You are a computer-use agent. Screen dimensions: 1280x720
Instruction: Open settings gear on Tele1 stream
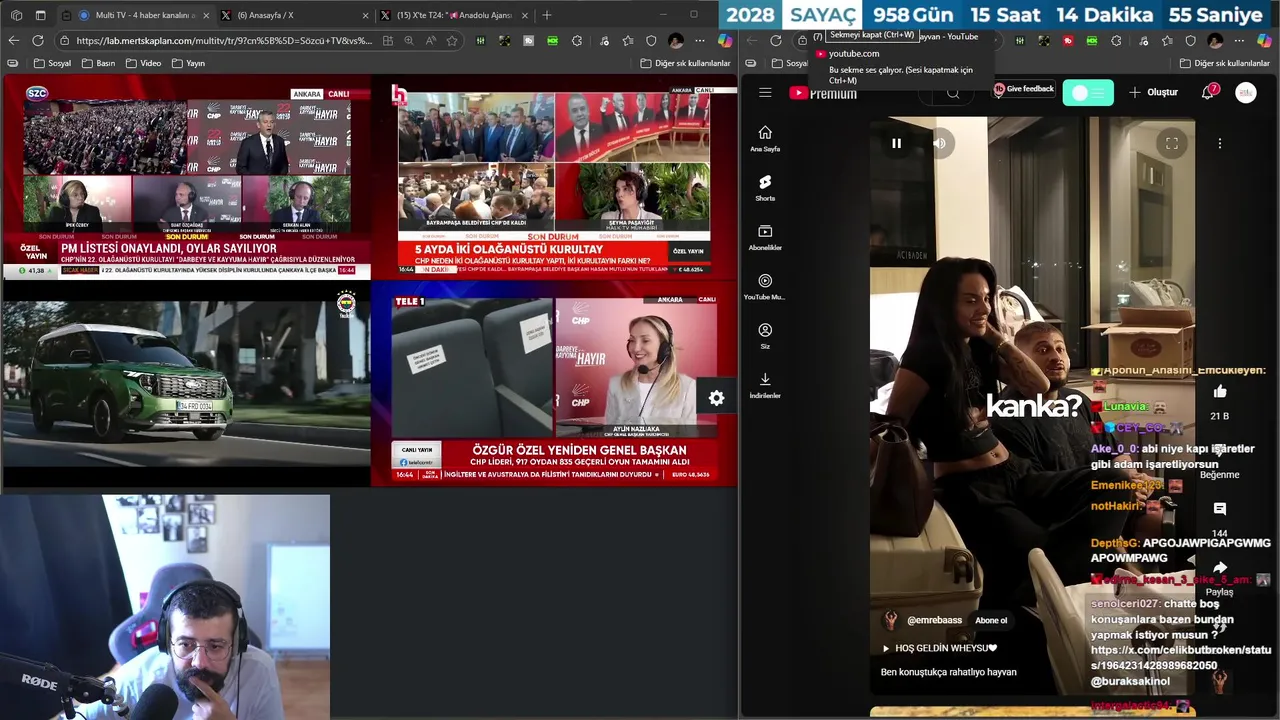tap(716, 398)
